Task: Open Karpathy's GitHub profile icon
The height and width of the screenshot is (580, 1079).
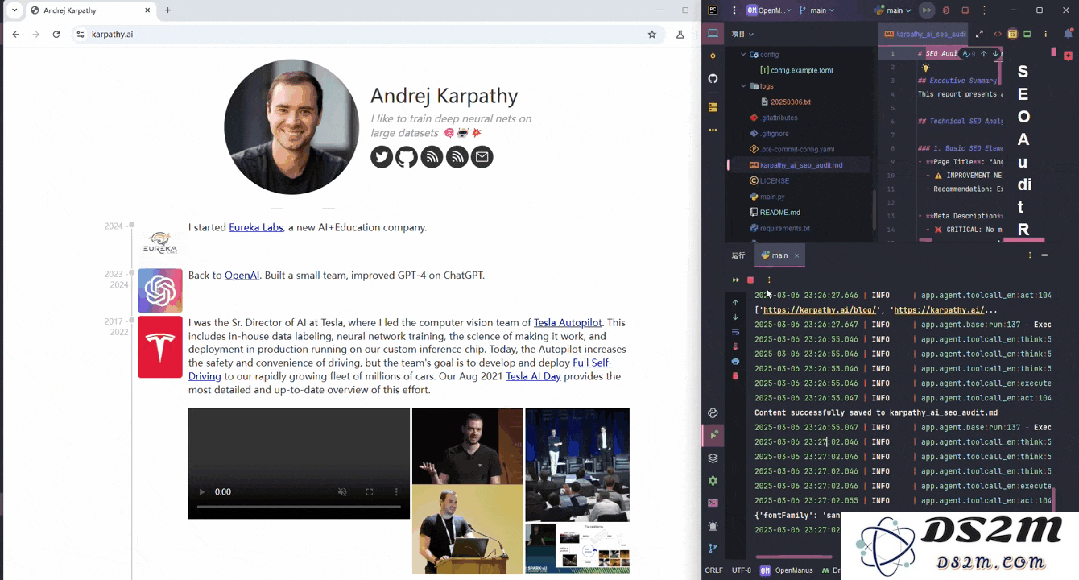Action: point(406,157)
